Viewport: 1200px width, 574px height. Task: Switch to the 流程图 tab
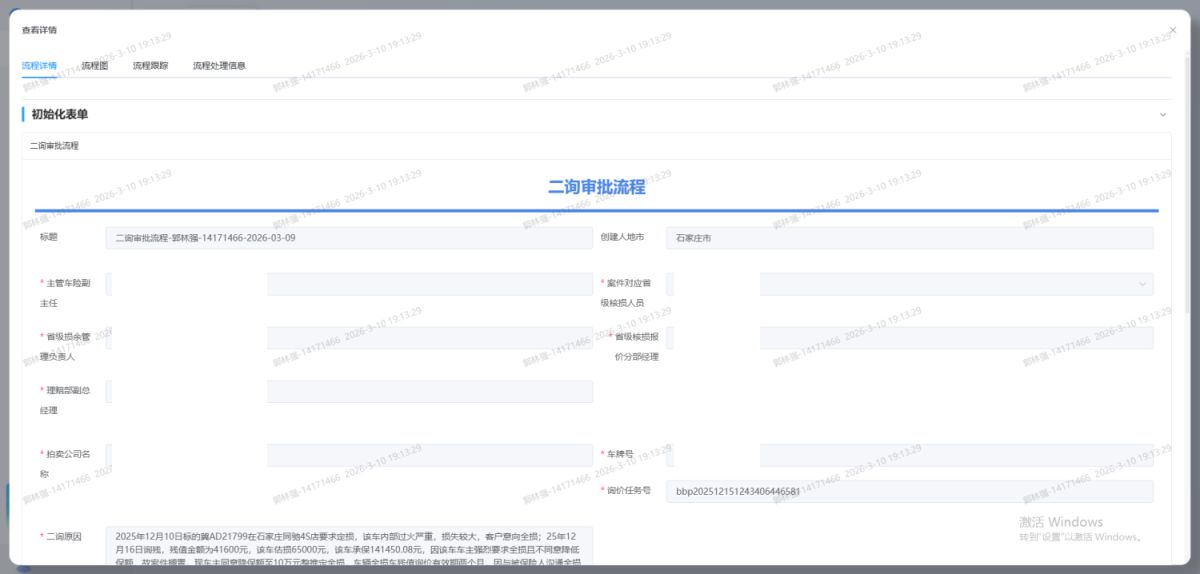click(95, 66)
